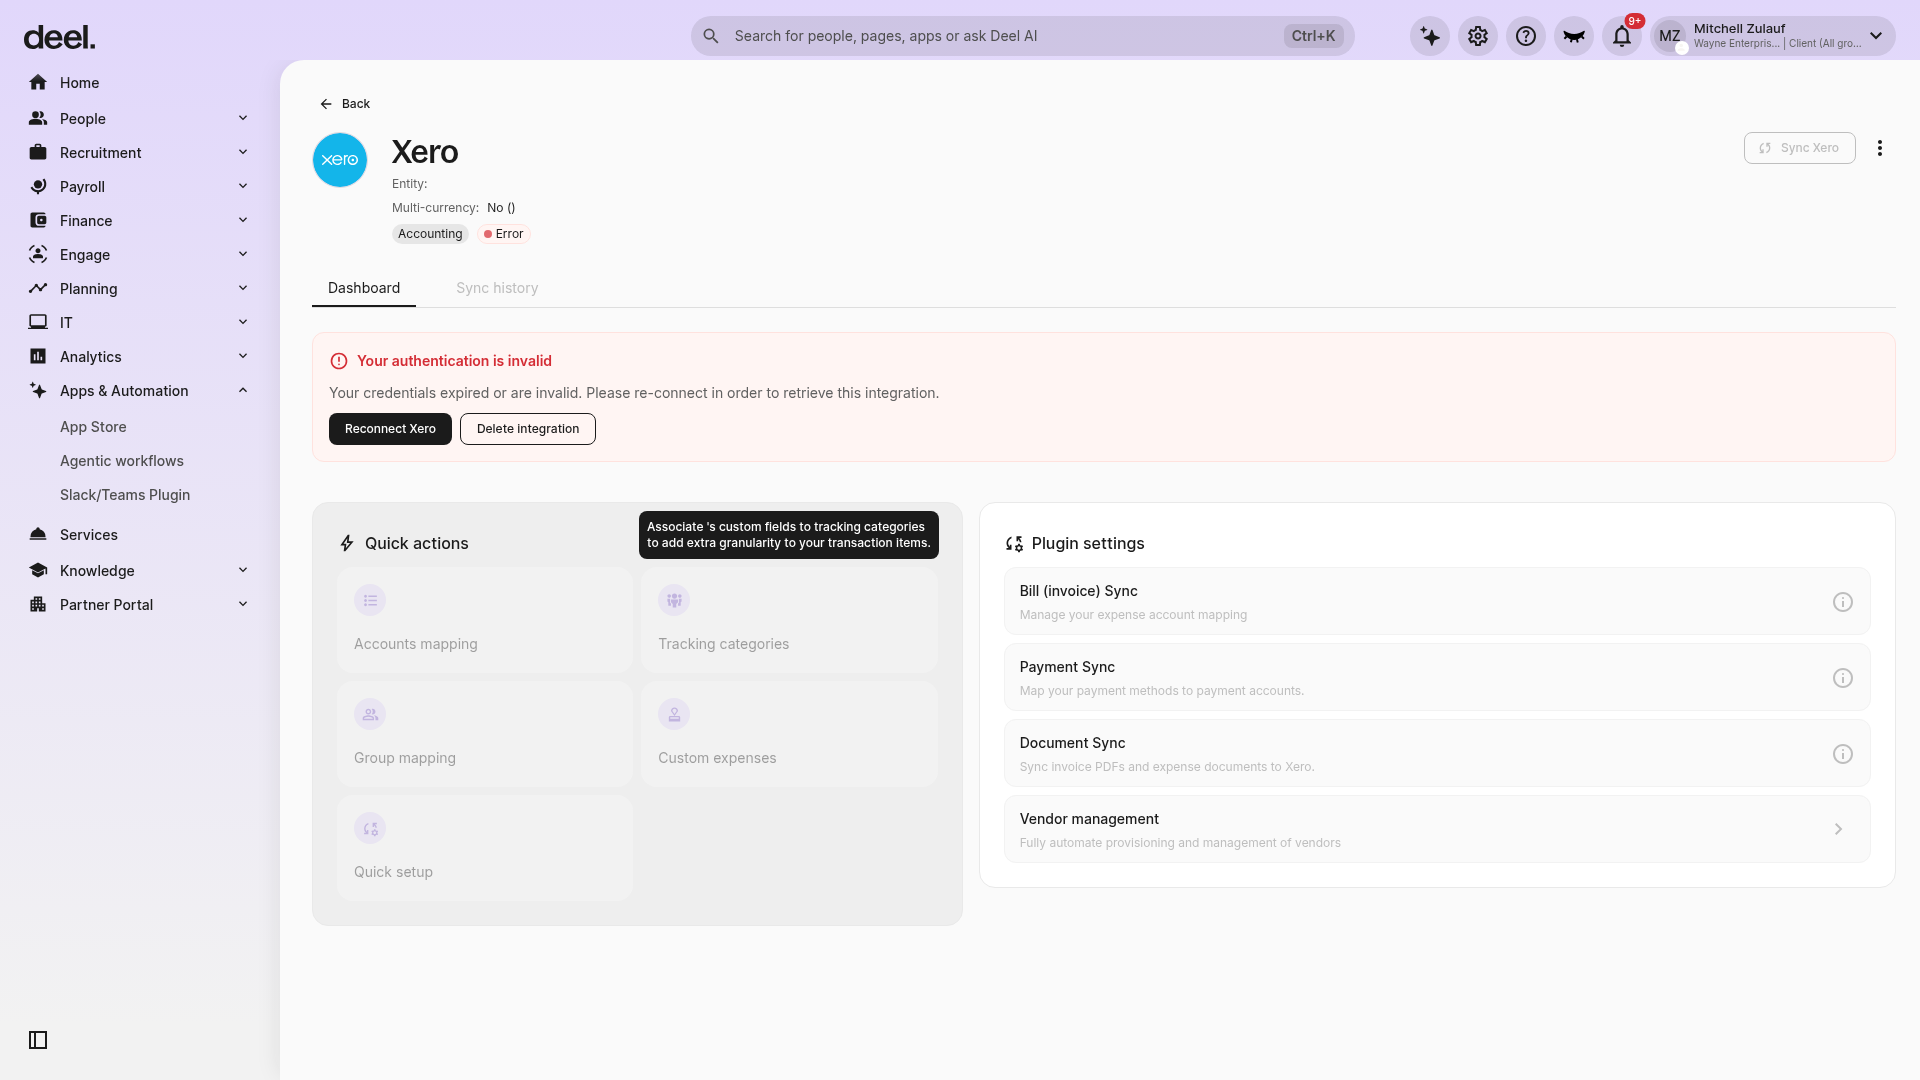Open the Accounts mapping quick action
The width and height of the screenshot is (1920, 1080).
pos(485,620)
